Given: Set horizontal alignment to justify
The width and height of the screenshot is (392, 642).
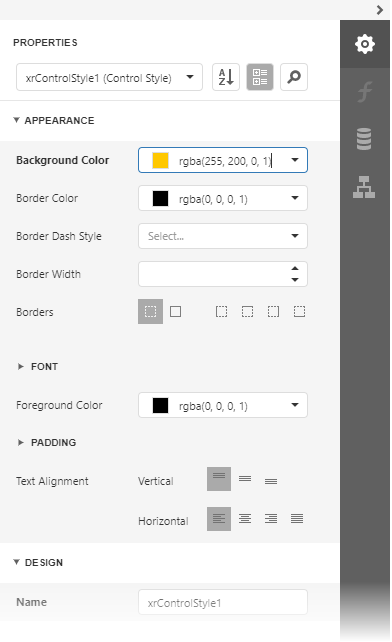Looking at the screenshot, I should pyautogui.click(x=297, y=519).
